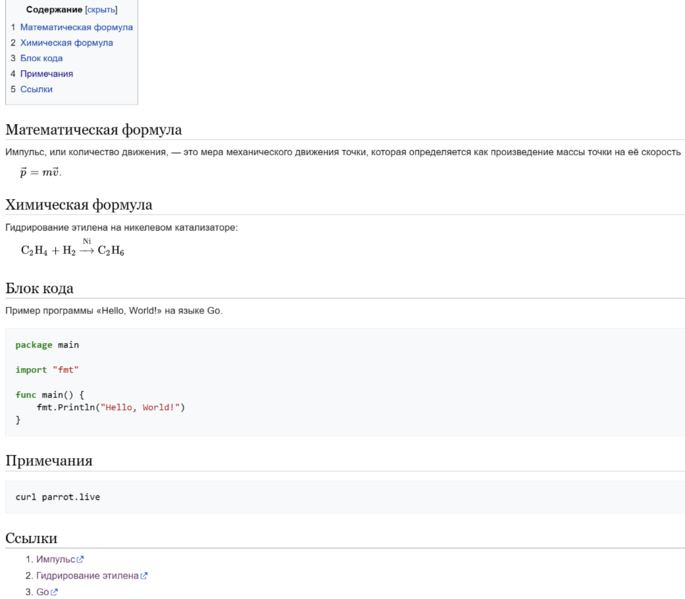Hide the table of contents via «скрыть»
This screenshot has width=685, height=599.
point(101,10)
